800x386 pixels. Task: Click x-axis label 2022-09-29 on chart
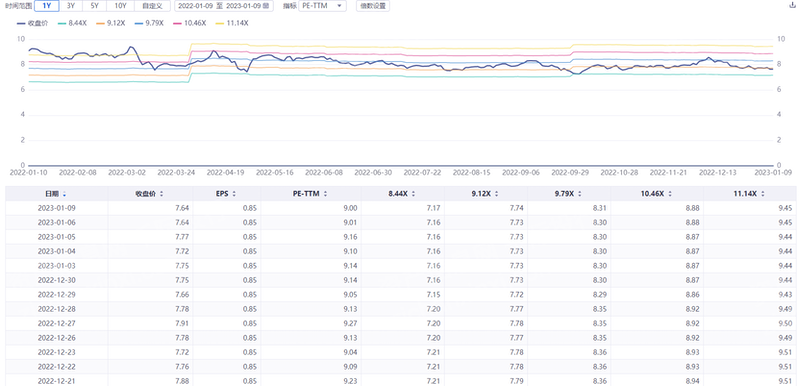pos(570,172)
